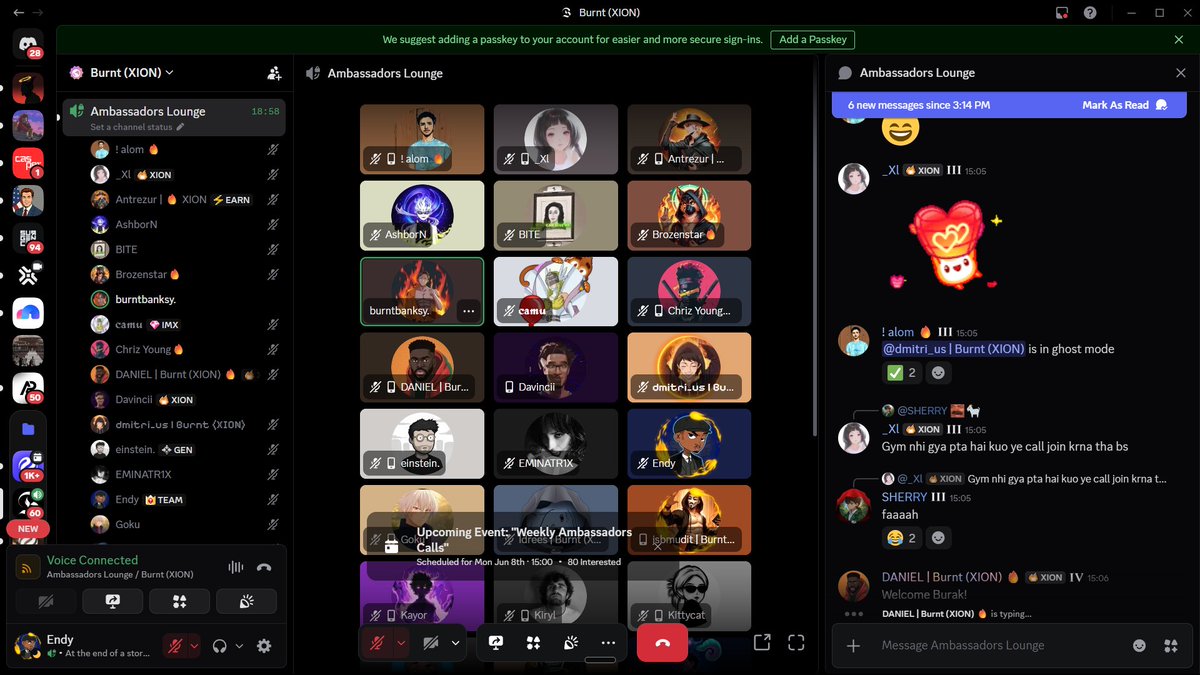
Task: Select user AshborN in channel list
Action: [185, 225]
